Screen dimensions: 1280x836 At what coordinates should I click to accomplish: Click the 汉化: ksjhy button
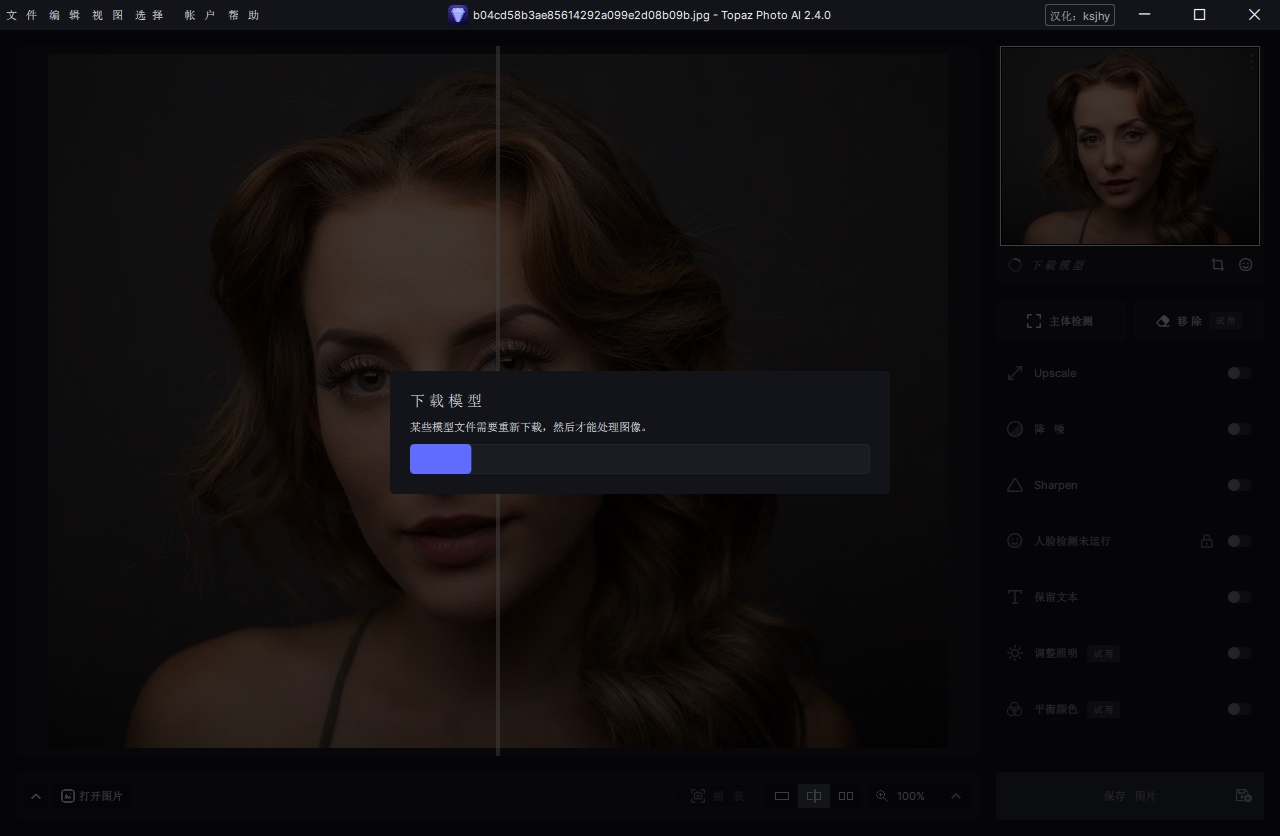[1080, 15]
